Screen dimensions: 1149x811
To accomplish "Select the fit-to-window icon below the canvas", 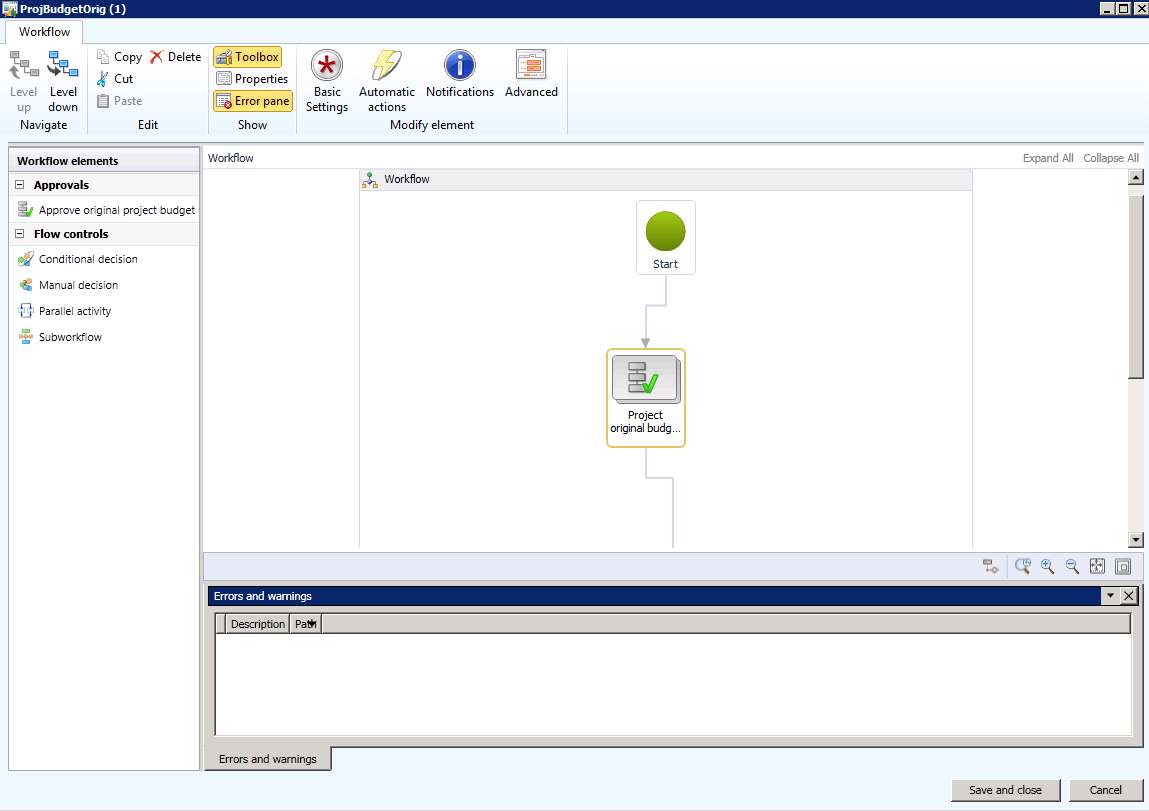I will coord(1097,566).
